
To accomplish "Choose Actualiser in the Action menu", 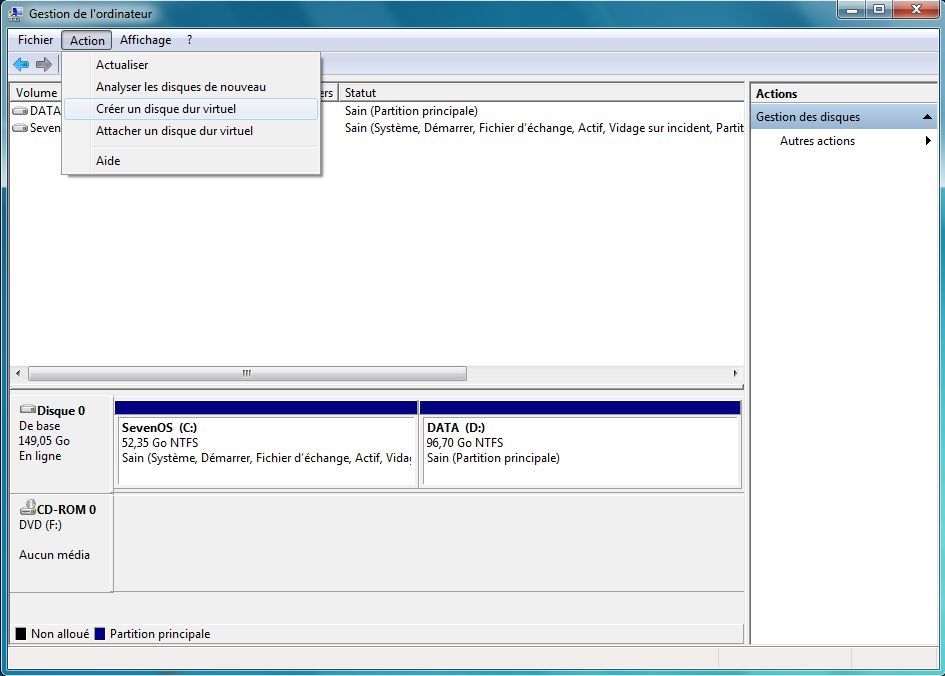I will [191, 64].
